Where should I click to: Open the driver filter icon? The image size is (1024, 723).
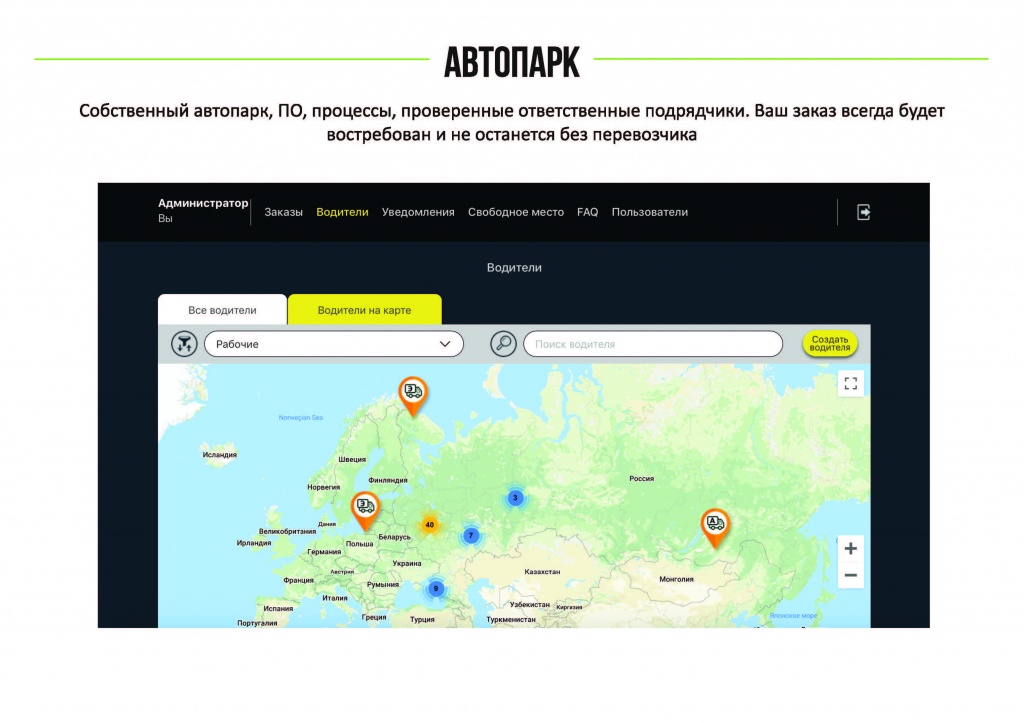(x=184, y=344)
